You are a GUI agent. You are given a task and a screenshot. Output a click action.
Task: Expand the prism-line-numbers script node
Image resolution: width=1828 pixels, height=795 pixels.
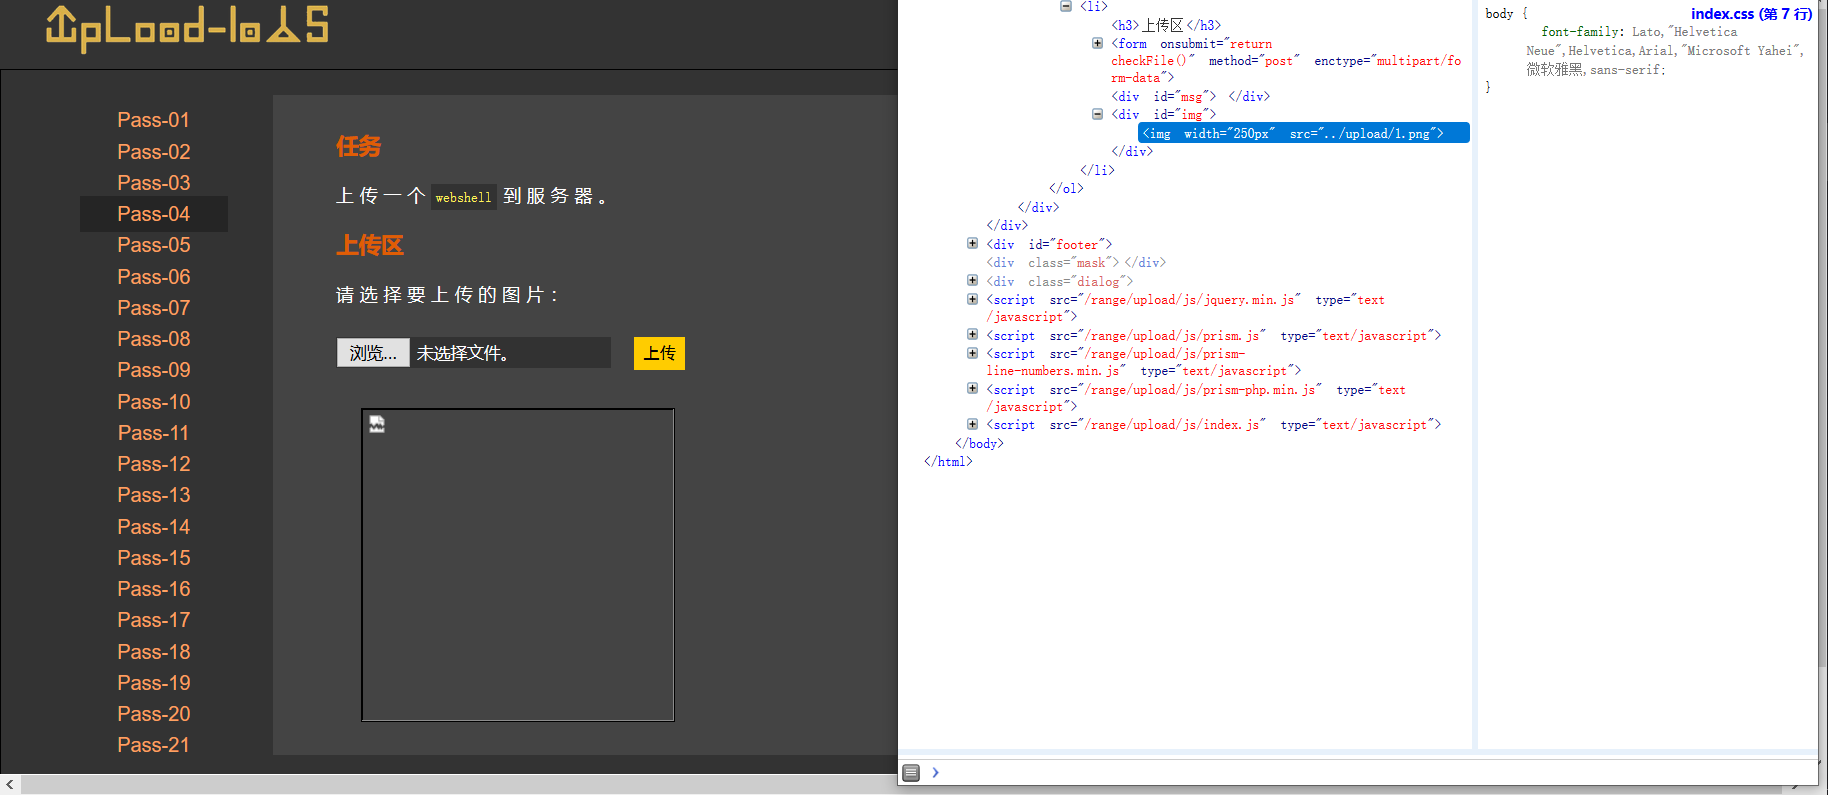point(972,353)
